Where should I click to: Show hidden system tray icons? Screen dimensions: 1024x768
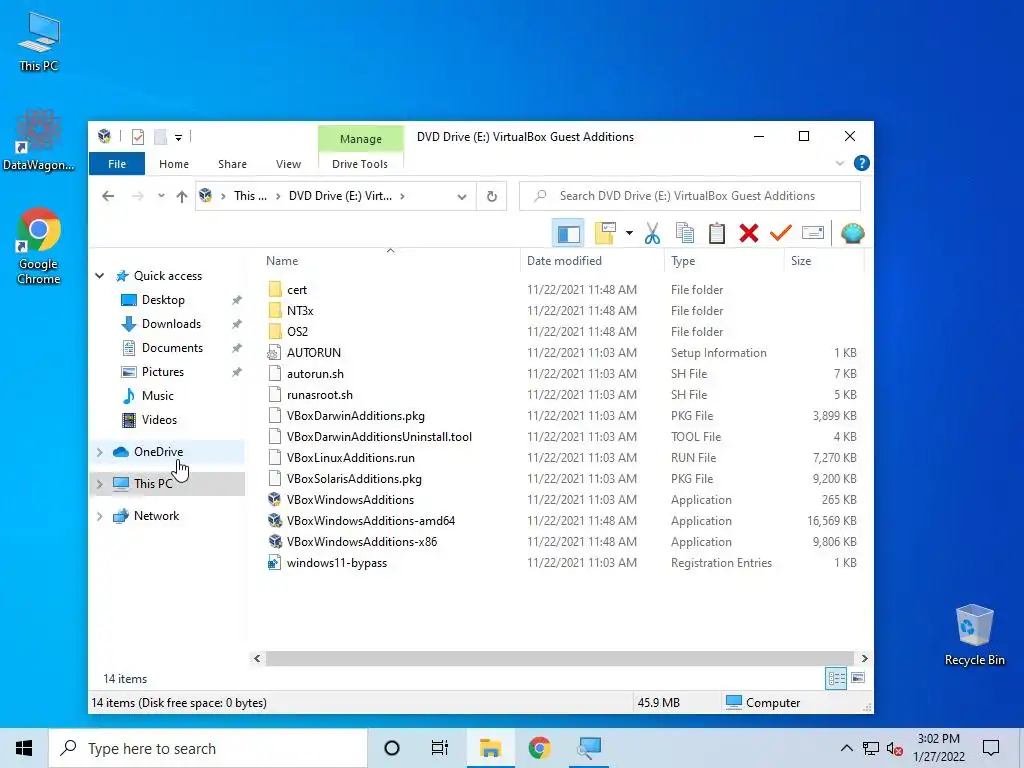(846, 748)
